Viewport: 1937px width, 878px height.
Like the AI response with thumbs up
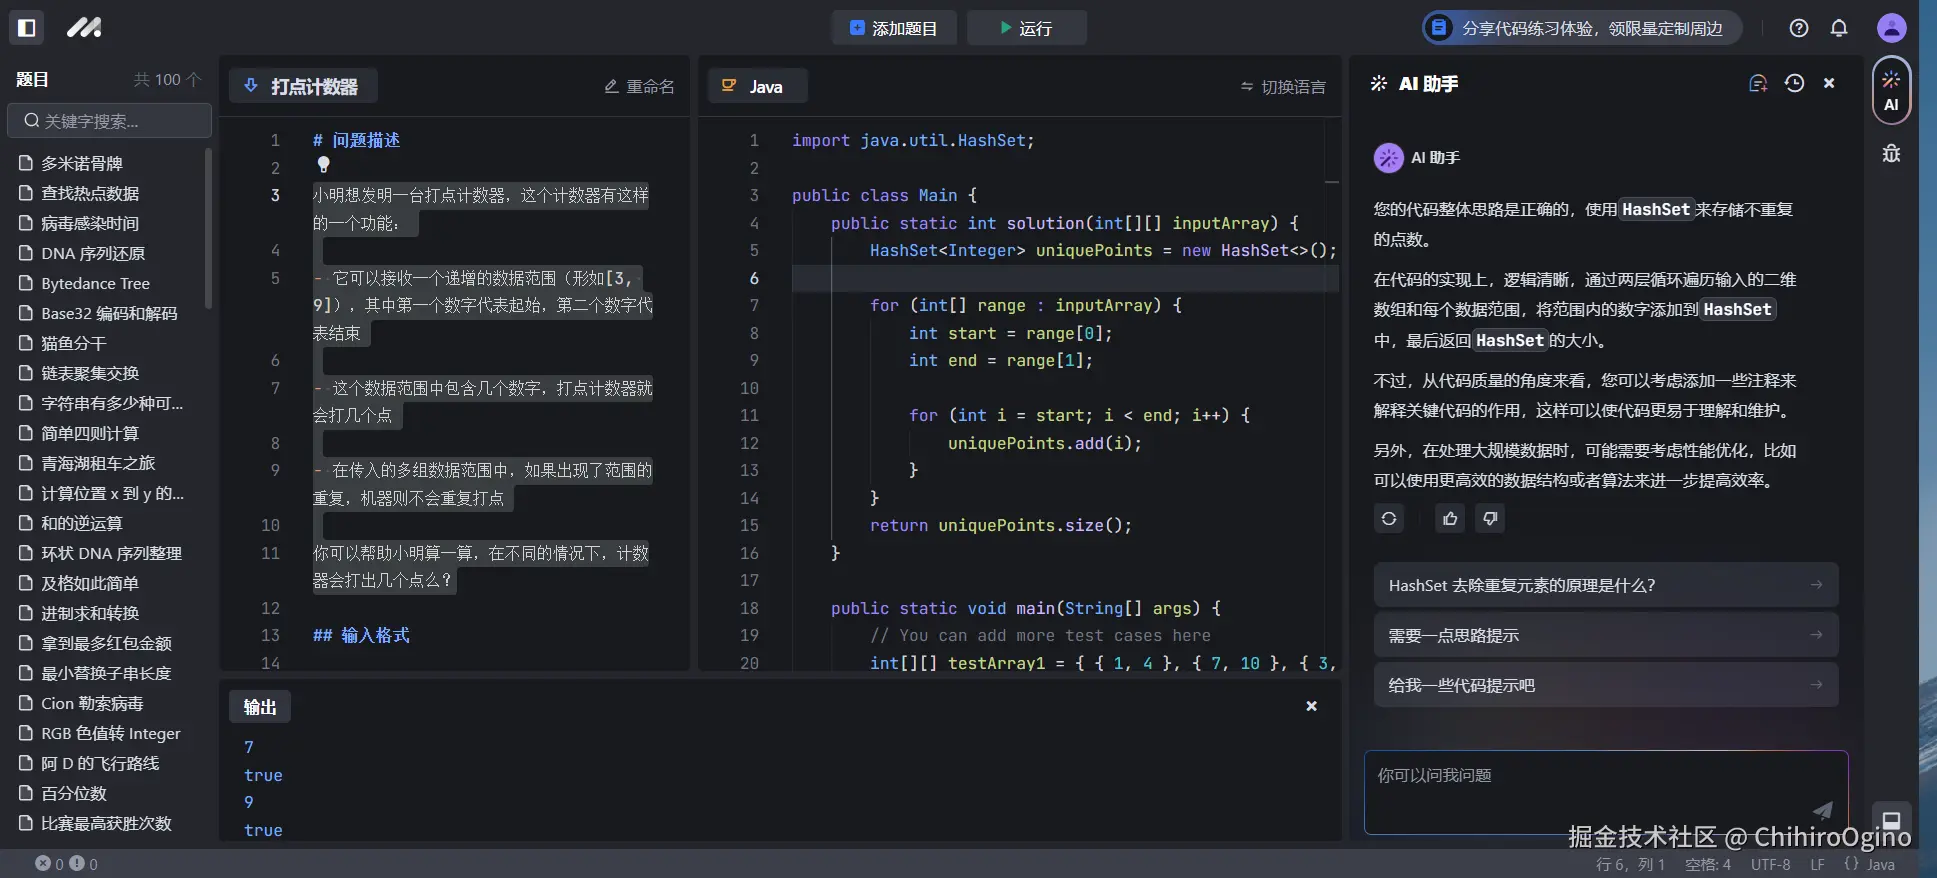click(x=1450, y=518)
